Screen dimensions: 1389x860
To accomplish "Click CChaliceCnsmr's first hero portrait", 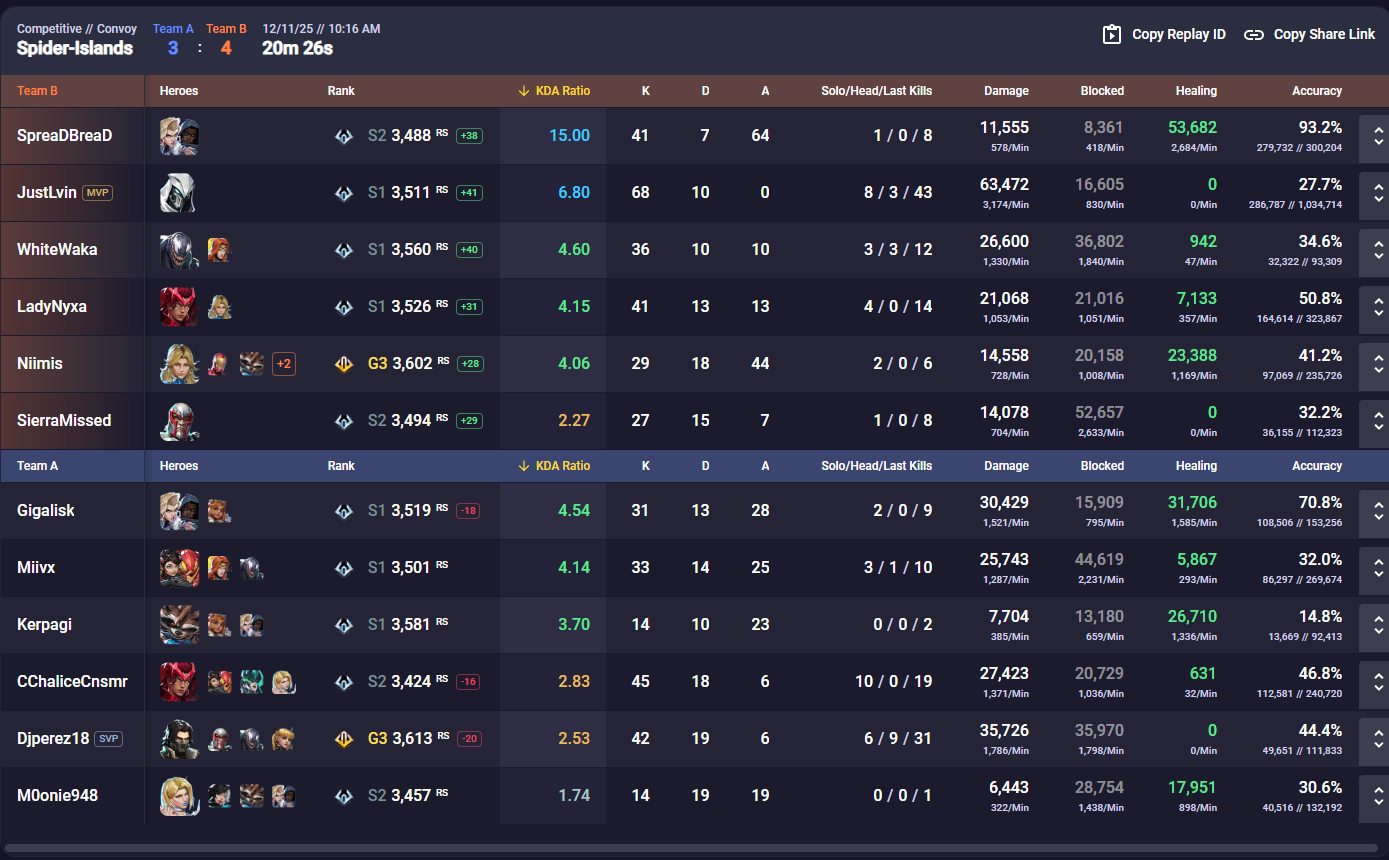I will click(x=179, y=681).
